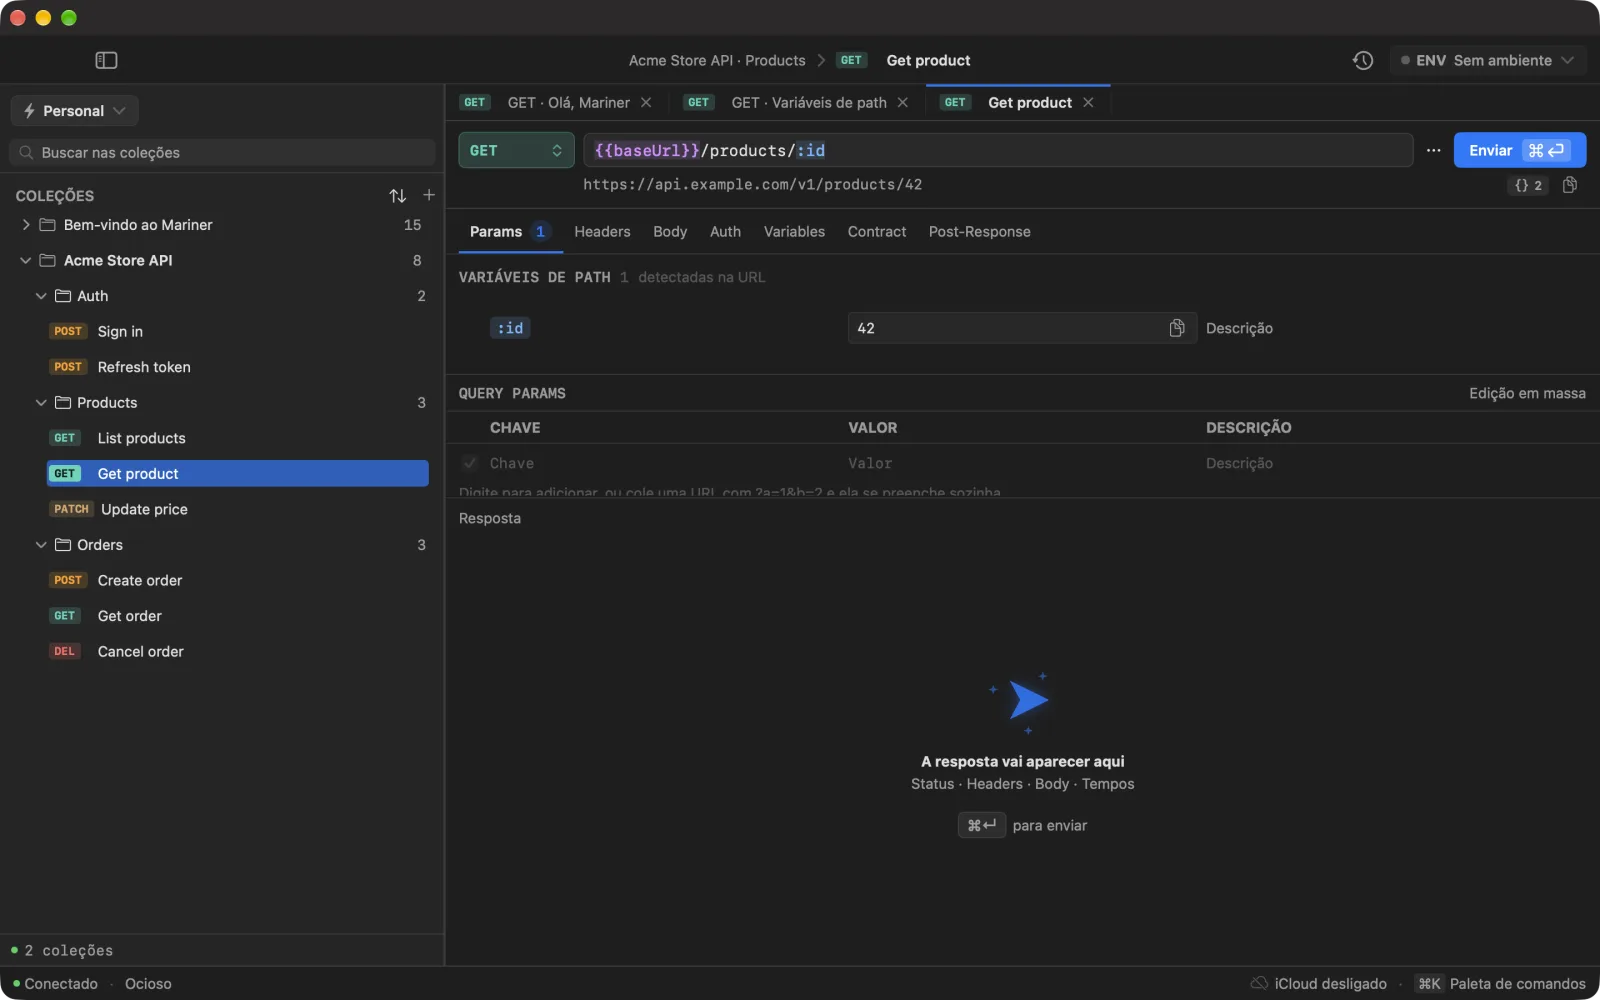Screen dimensions: 1600x1000
Task: Expand the Bem-vindo ao Mariner collection
Action: 26,225
